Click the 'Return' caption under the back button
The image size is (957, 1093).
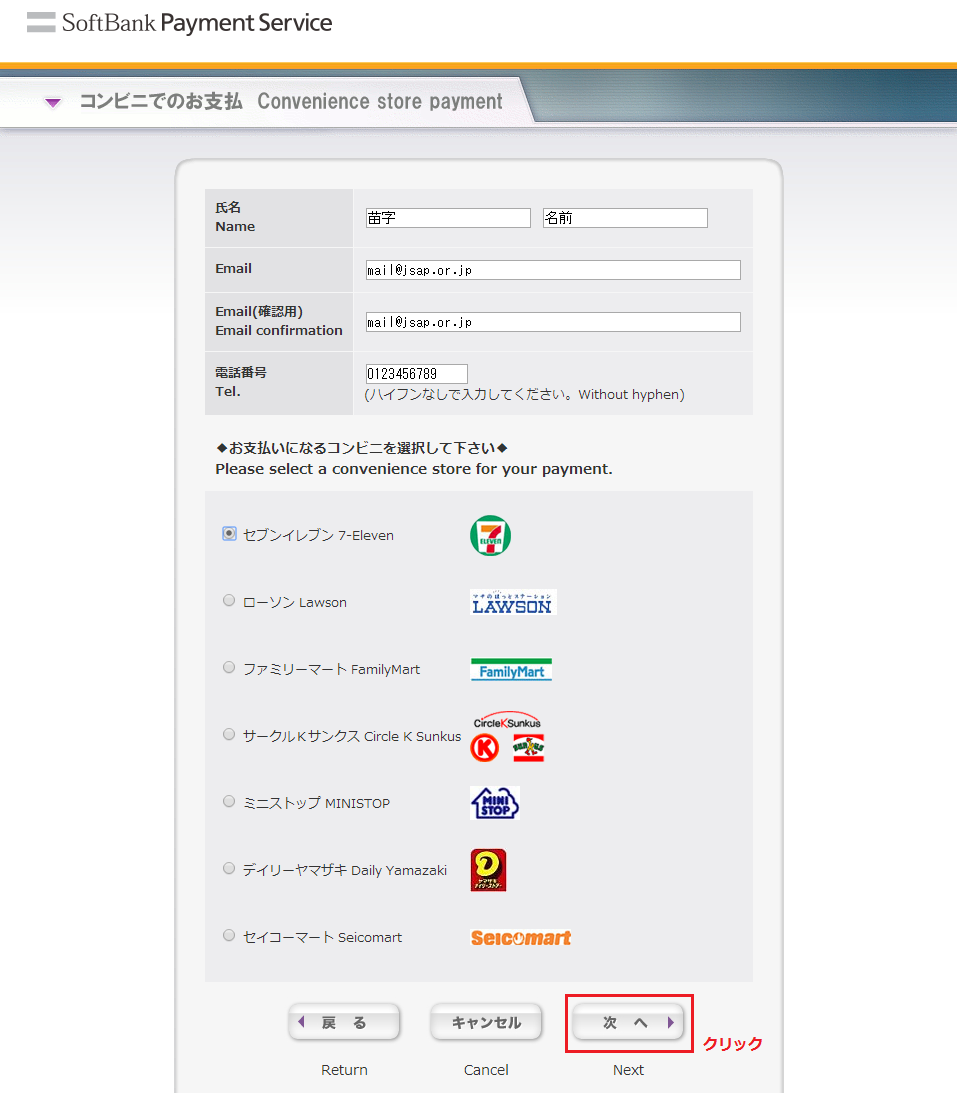click(344, 1070)
